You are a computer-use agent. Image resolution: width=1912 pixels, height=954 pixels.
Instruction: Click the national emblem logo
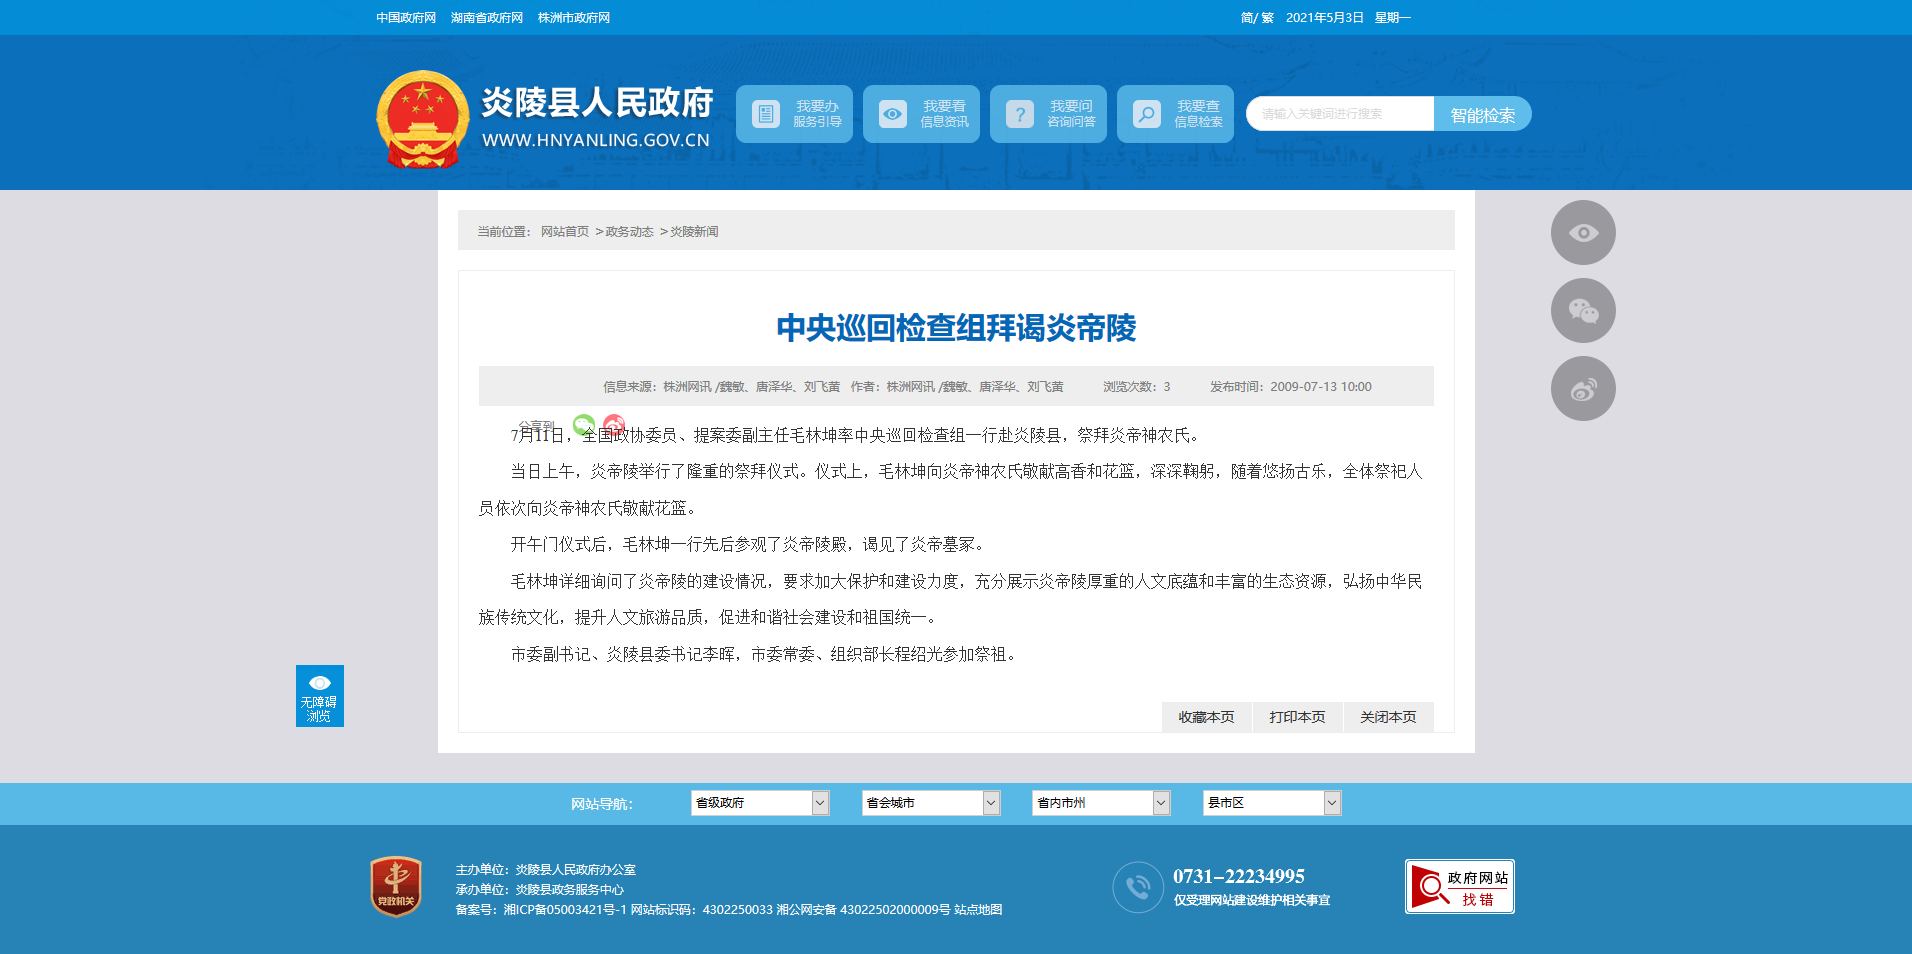(422, 119)
